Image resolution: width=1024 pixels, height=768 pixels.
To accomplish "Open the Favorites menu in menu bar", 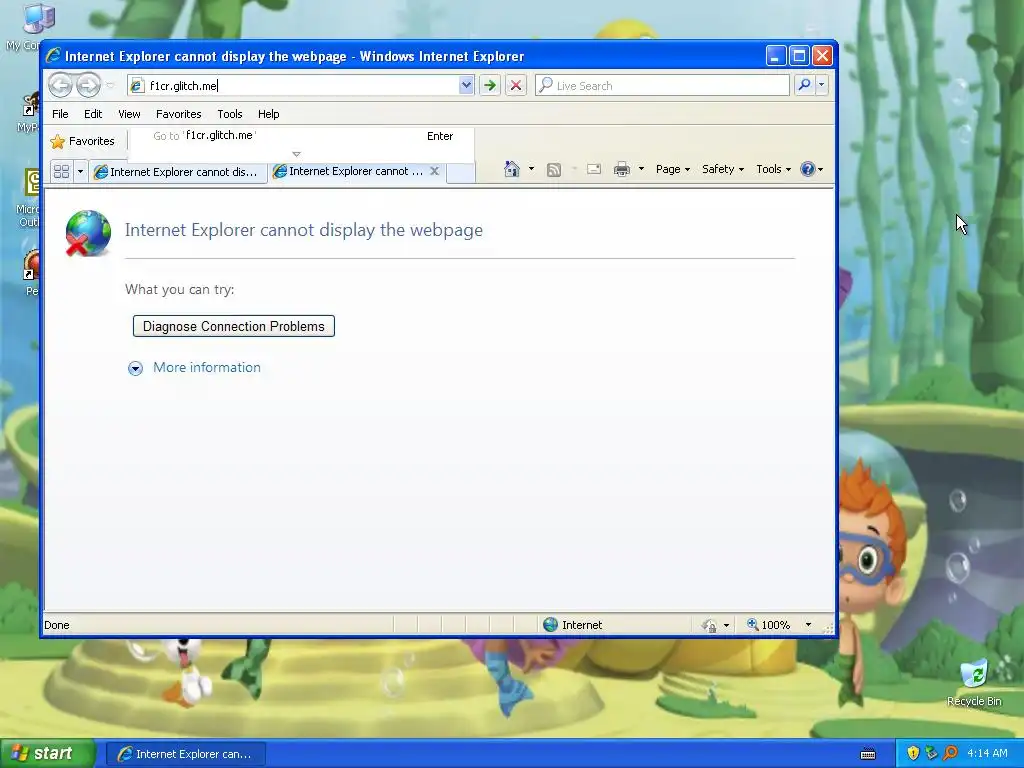I will [x=178, y=114].
